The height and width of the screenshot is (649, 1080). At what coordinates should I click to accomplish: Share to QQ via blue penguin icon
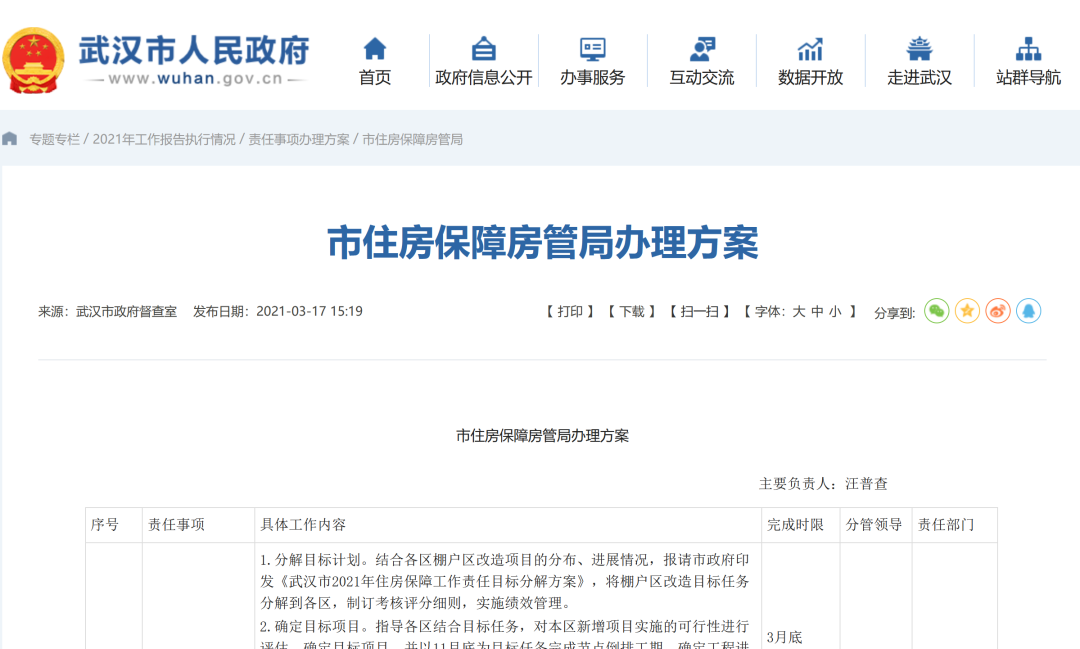point(1028,311)
